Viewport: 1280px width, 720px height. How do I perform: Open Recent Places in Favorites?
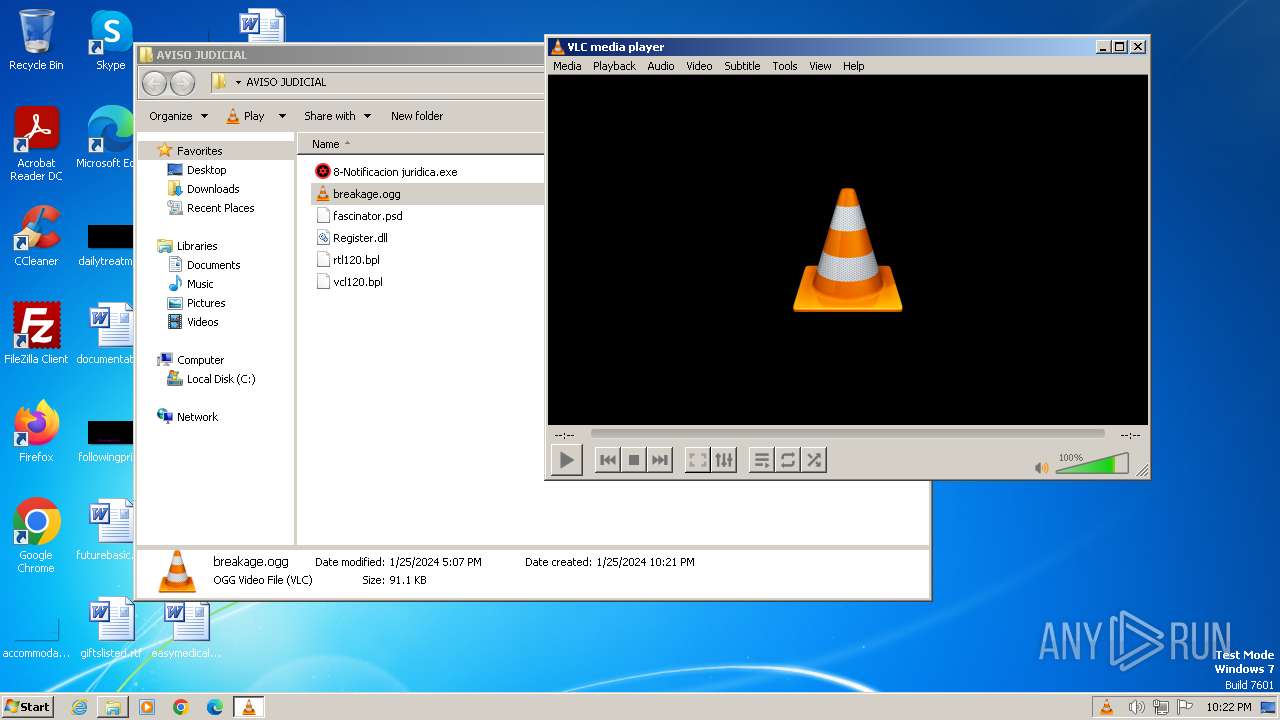(221, 208)
